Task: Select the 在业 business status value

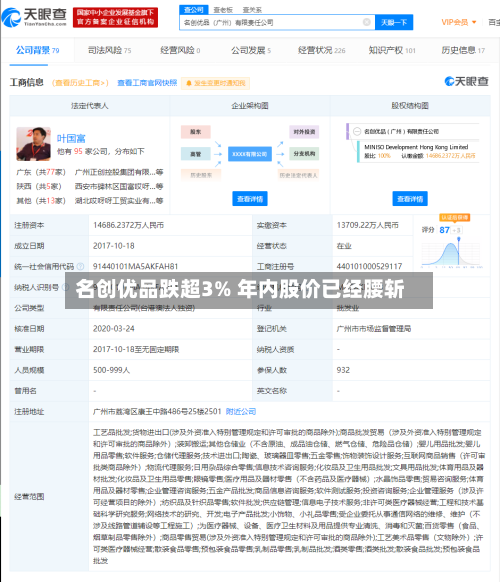Action: click(x=344, y=246)
